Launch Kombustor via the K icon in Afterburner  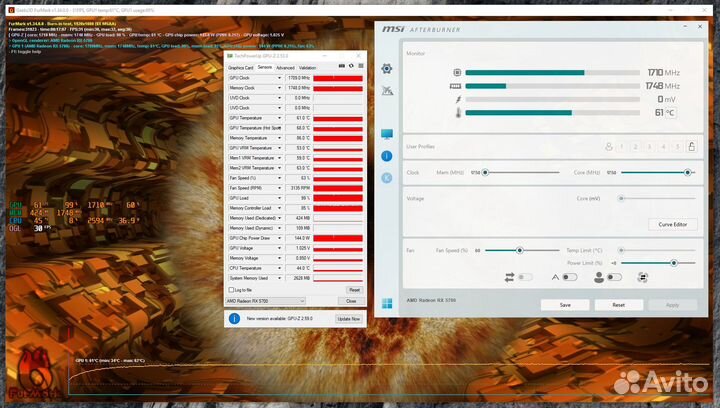pos(387,178)
